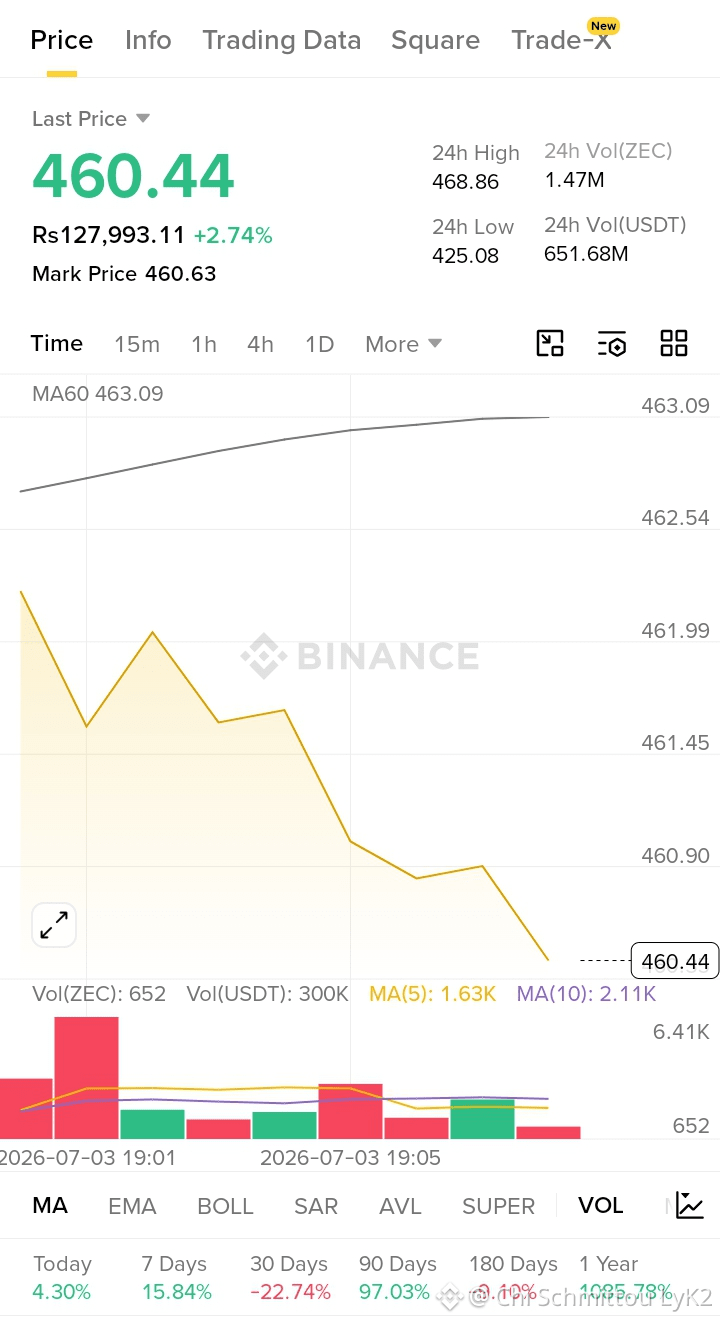This screenshot has width=720, height=1322.
Task: Expand the chart to fullscreen
Action: (x=54, y=925)
